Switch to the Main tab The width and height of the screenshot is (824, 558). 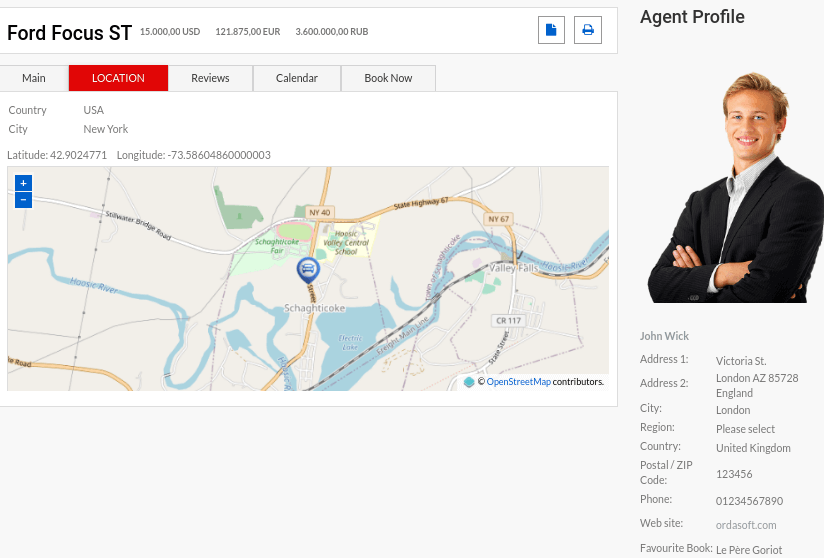[34, 78]
